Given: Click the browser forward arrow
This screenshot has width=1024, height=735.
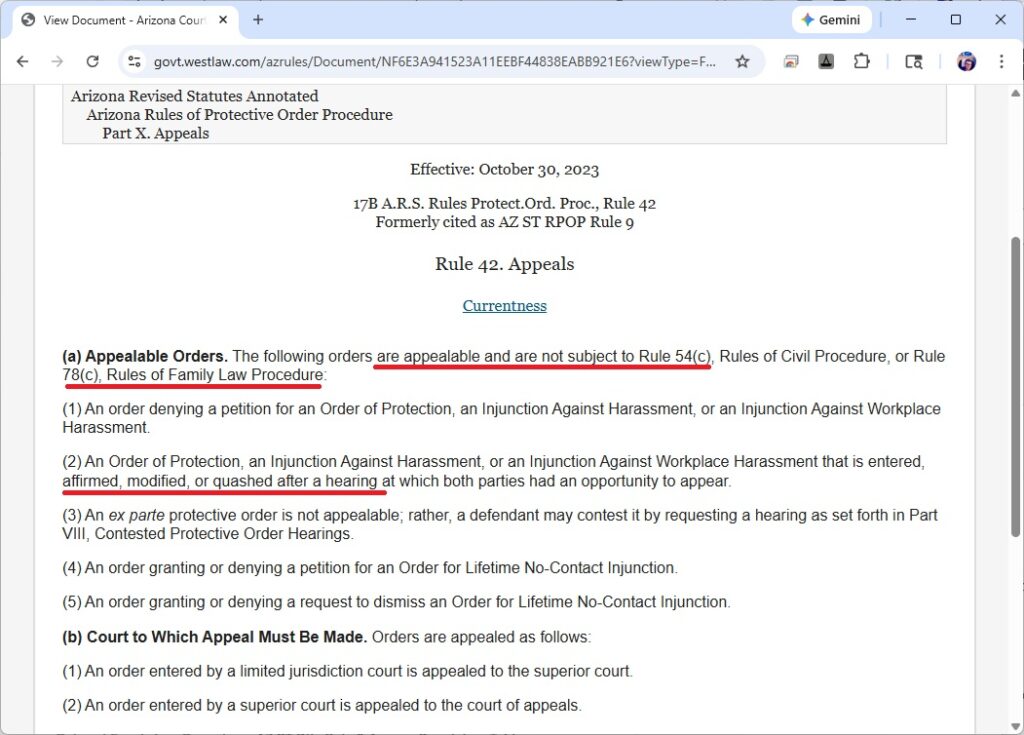Looking at the screenshot, I should (x=57, y=62).
